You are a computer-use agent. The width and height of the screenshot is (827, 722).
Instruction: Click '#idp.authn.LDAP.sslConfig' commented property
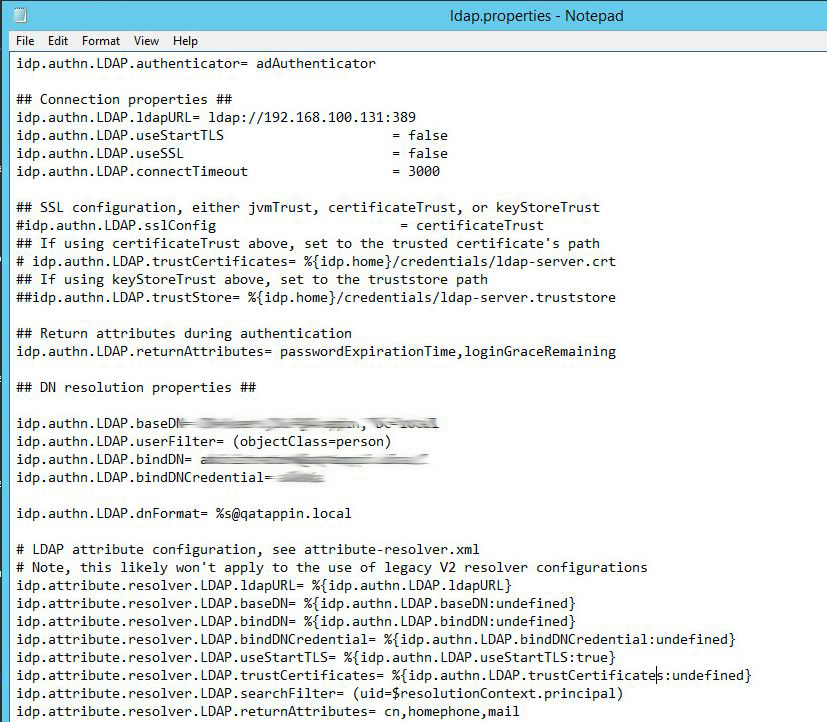coord(116,226)
